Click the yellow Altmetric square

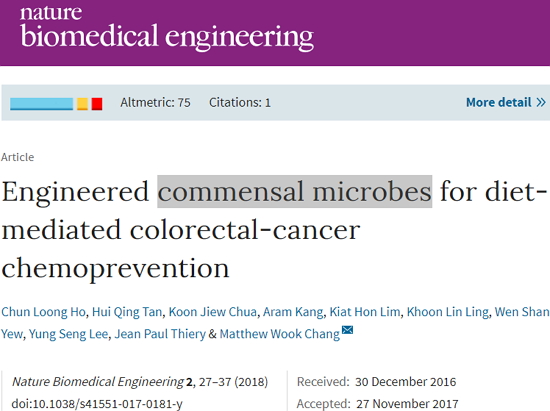[x=82, y=104]
